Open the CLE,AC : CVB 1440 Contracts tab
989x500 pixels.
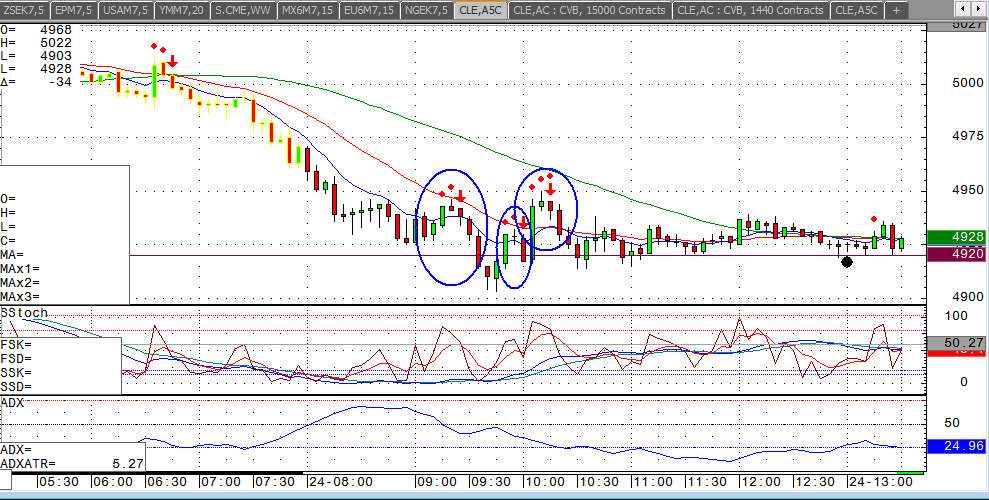pyautogui.click(x=751, y=10)
